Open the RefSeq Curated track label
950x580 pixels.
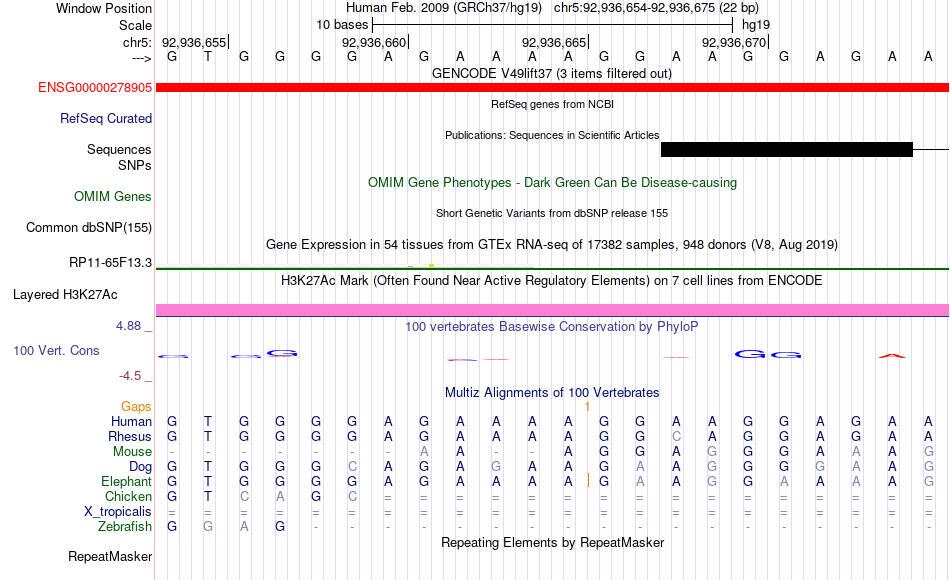(105, 118)
